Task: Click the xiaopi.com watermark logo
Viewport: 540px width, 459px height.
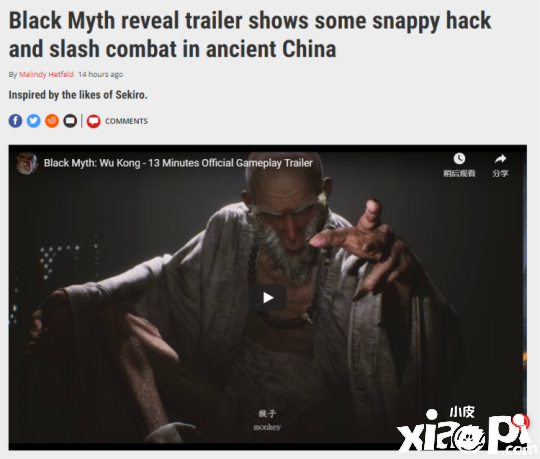Action: (x=463, y=430)
